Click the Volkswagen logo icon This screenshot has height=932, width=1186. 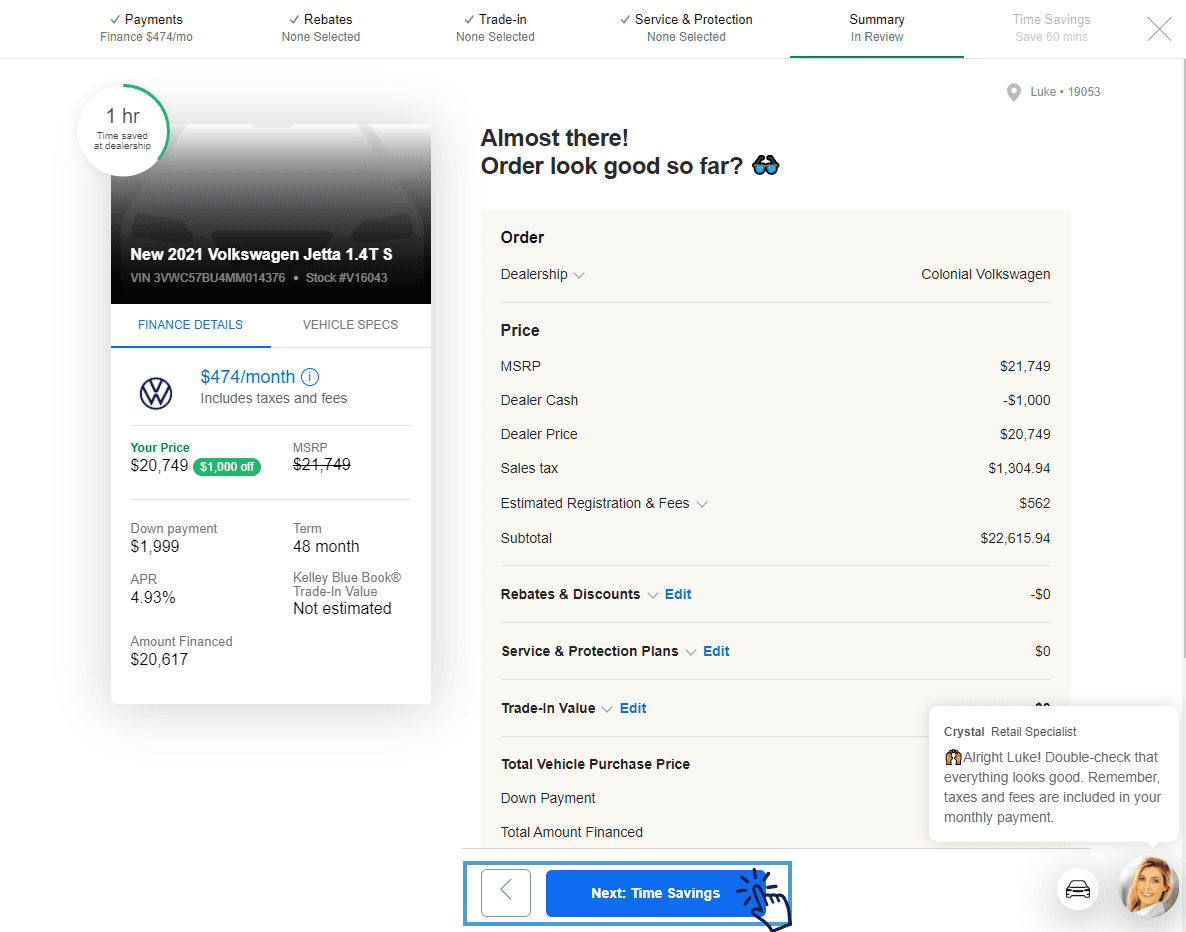click(x=156, y=393)
